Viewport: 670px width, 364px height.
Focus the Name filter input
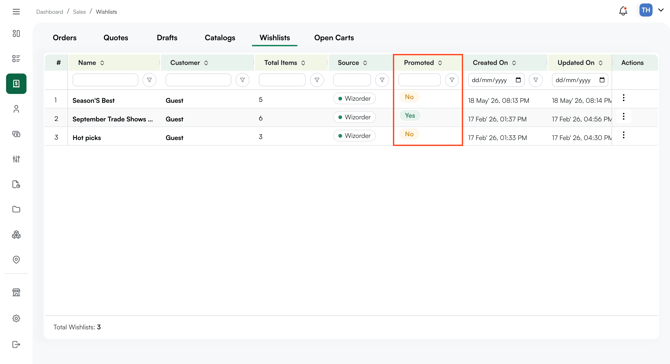[x=105, y=80]
